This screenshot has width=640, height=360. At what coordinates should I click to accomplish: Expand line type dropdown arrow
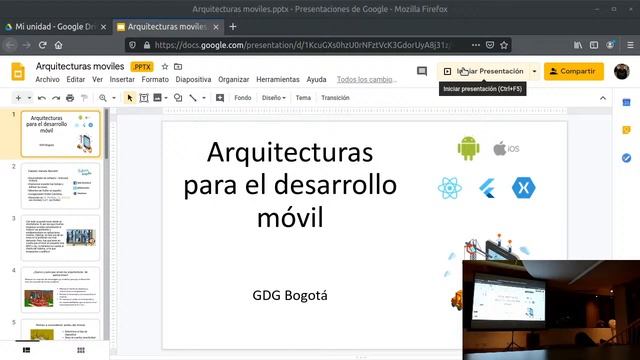pyautogui.click(x=204, y=98)
